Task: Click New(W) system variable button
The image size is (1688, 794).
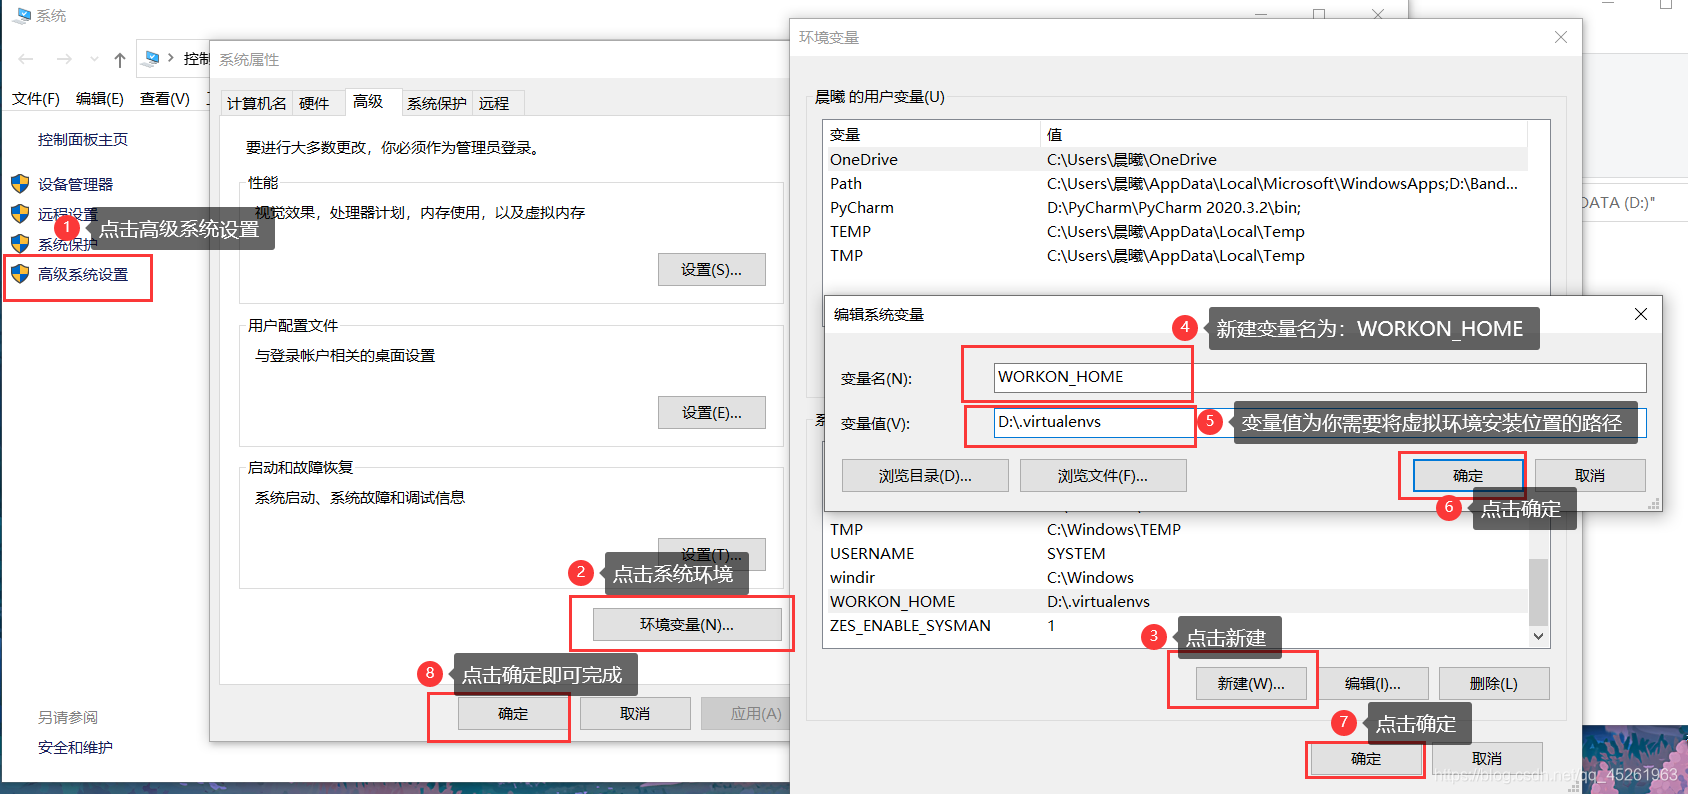Action: [x=1251, y=684]
